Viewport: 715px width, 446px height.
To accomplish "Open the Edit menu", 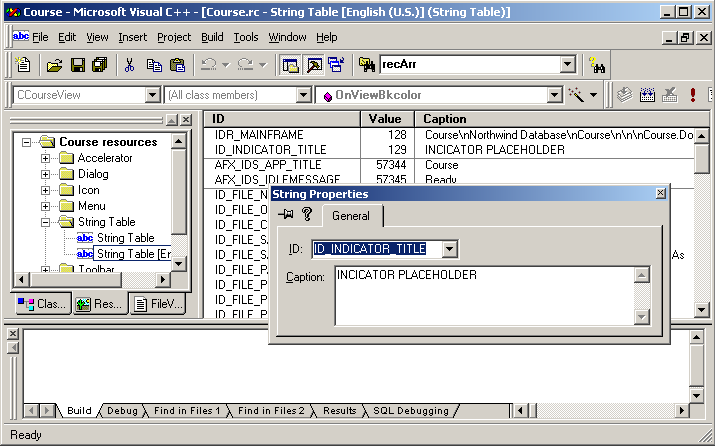I will point(67,37).
